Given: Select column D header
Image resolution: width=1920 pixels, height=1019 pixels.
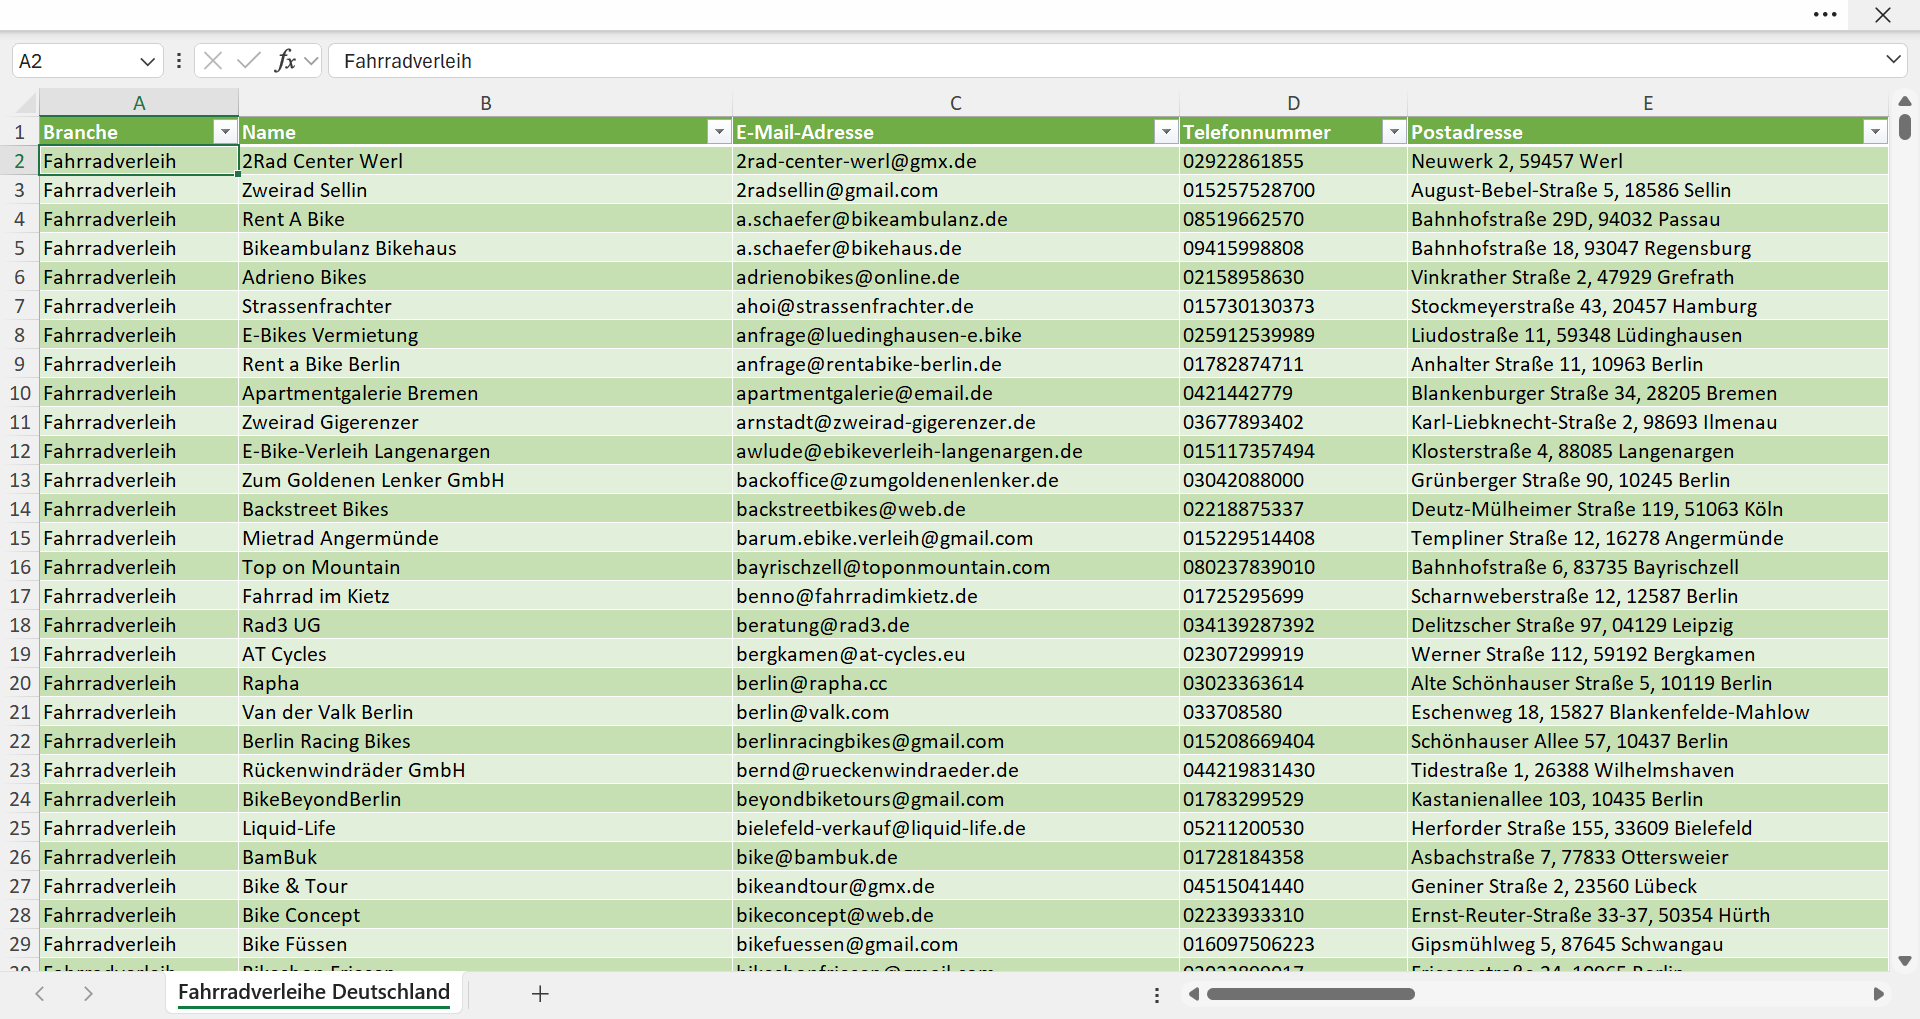Looking at the screenshot, I should (x=1294, y=103).
